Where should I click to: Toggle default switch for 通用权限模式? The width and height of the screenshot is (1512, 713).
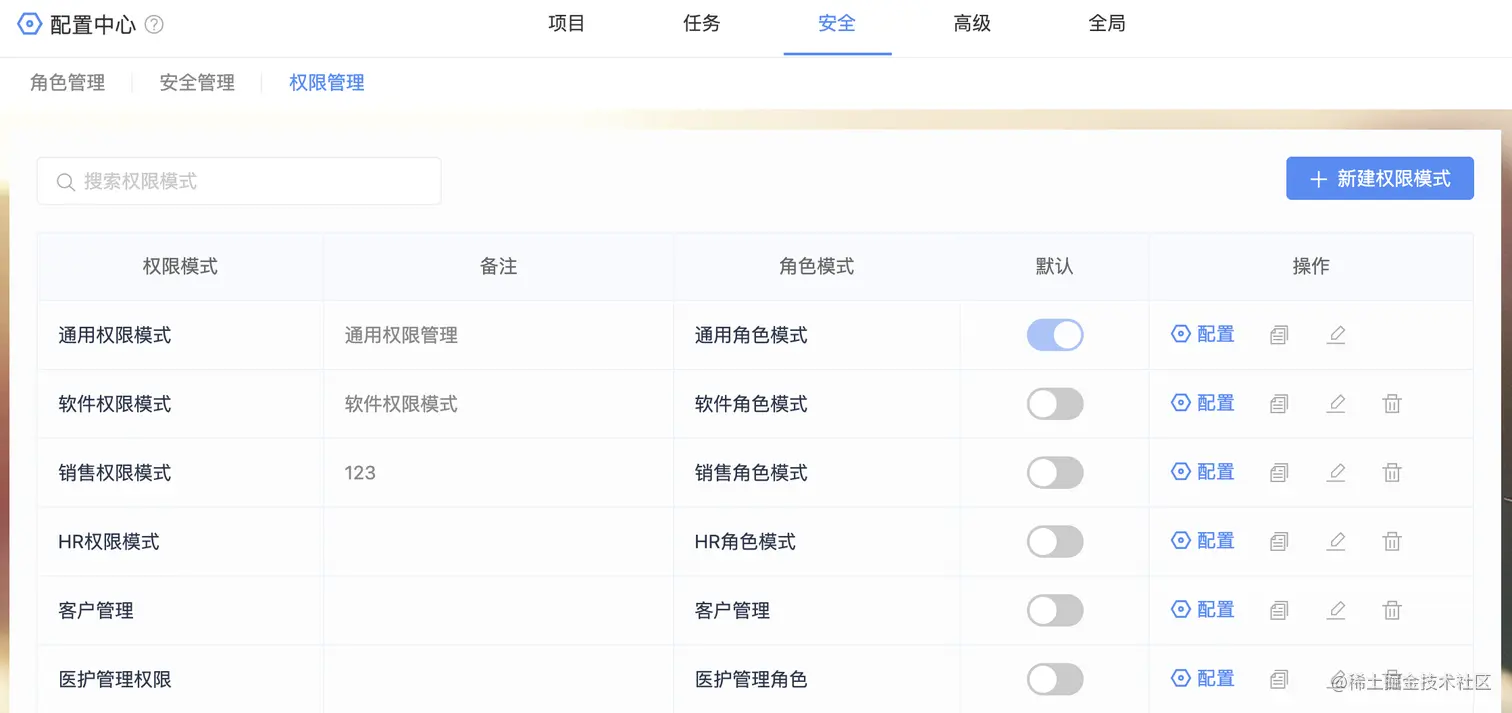1055,335
